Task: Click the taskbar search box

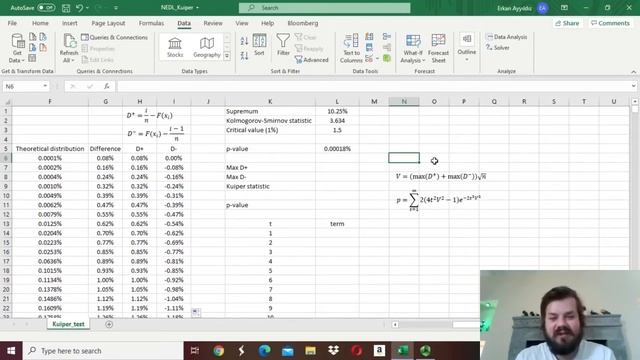Action: click(x=103, y=351)
